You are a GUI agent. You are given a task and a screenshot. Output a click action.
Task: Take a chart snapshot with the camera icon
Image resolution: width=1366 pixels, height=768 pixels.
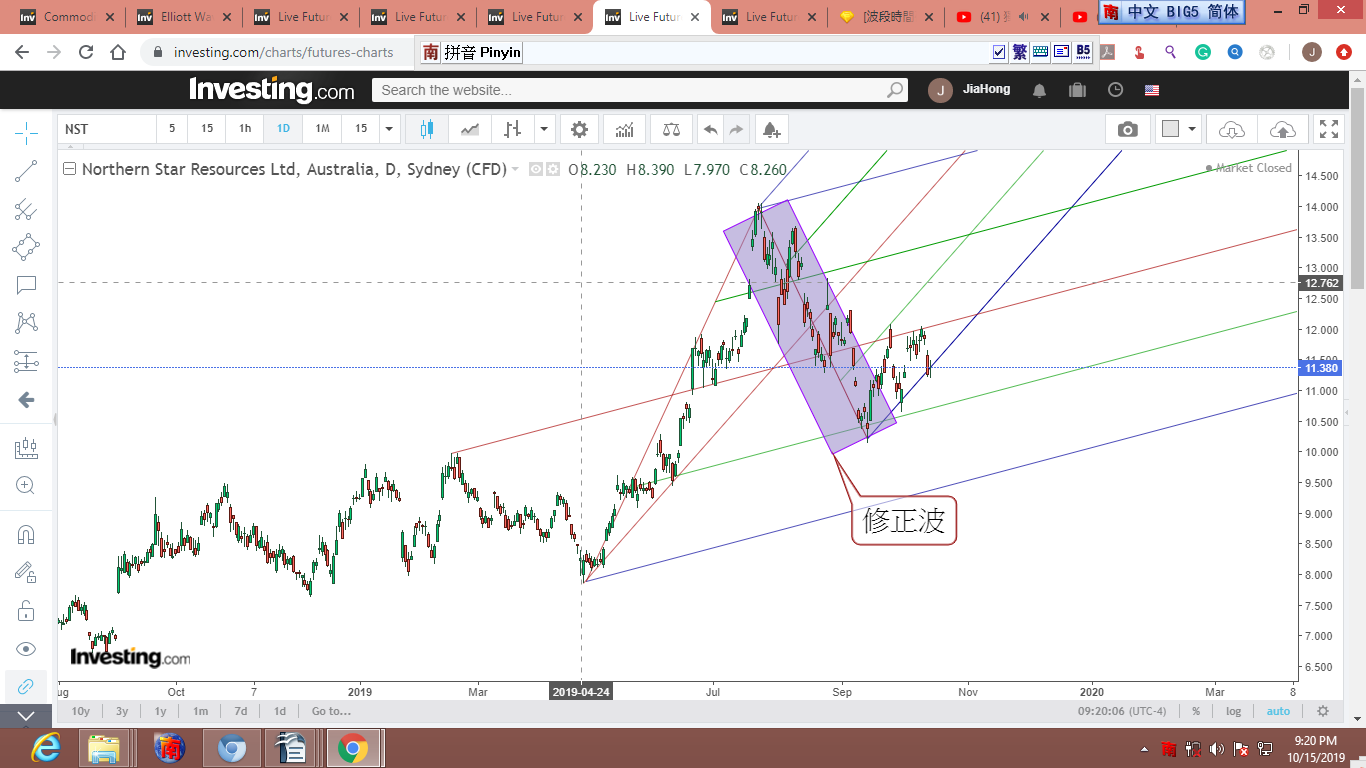coord(1127,129)
